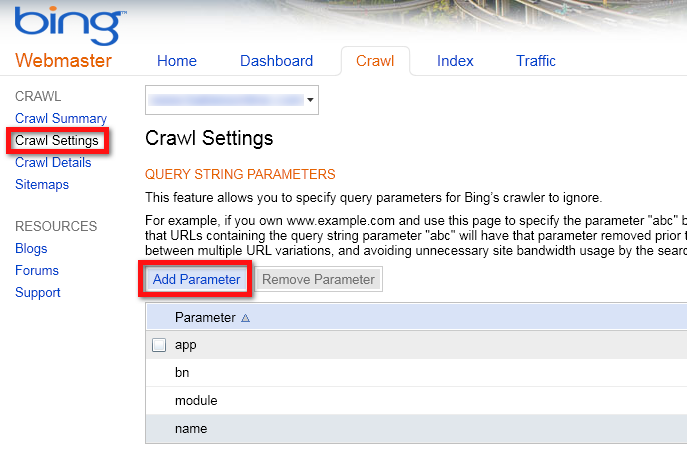Select the Crawl tab
The image size is (687, 461).
(375, 61)
